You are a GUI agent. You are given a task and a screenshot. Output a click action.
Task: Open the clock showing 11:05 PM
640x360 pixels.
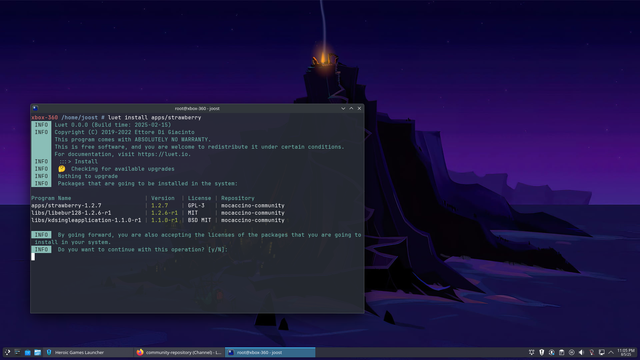pos(626,352)
